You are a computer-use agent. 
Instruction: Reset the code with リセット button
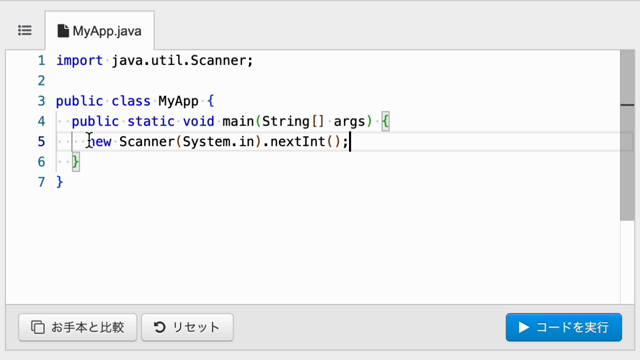pos(187,327)
